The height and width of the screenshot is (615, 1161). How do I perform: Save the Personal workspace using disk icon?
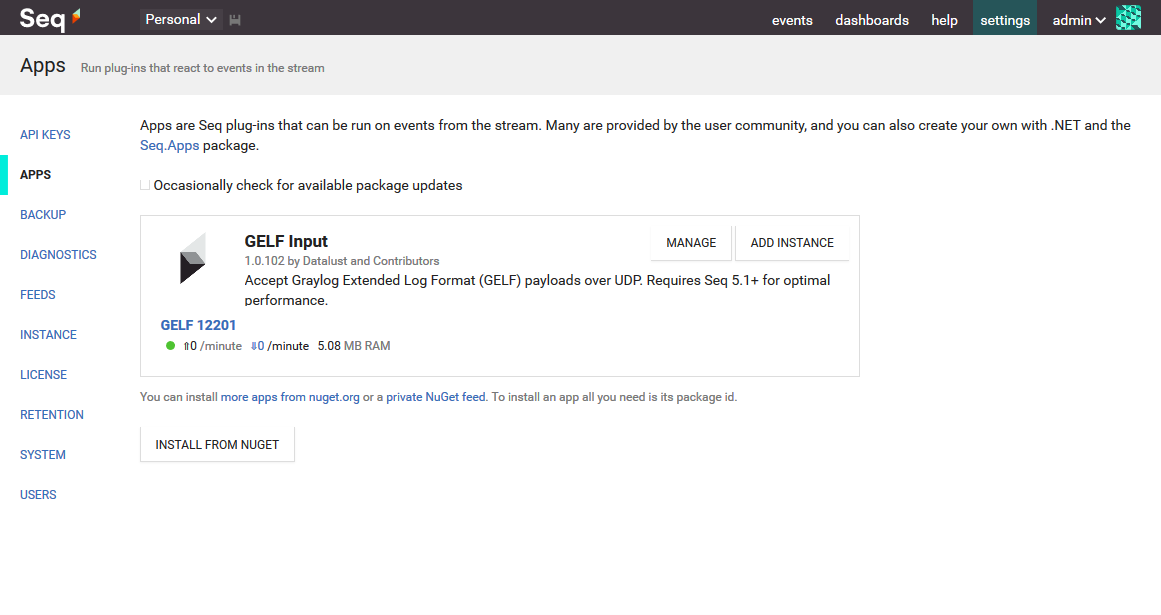(x=234, y=18)
